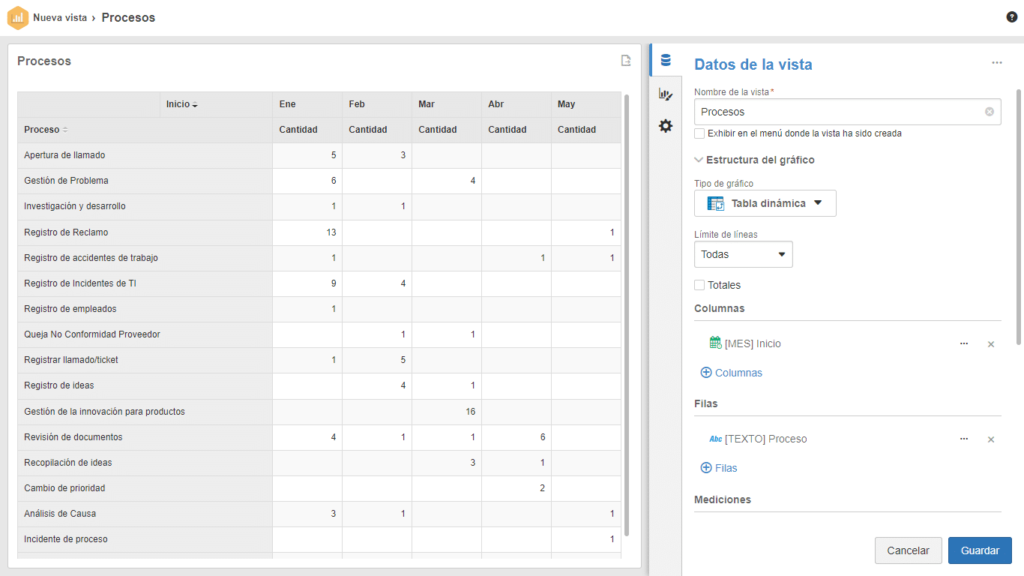Click the export icon in Procesos panel
Viewport: 1024px width, 576px height.
[626, 61]
